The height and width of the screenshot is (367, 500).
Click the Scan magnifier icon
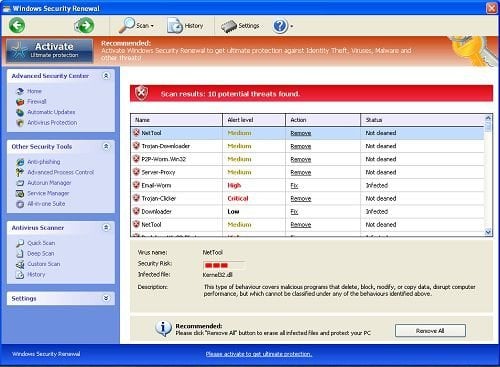pos(127,25)
